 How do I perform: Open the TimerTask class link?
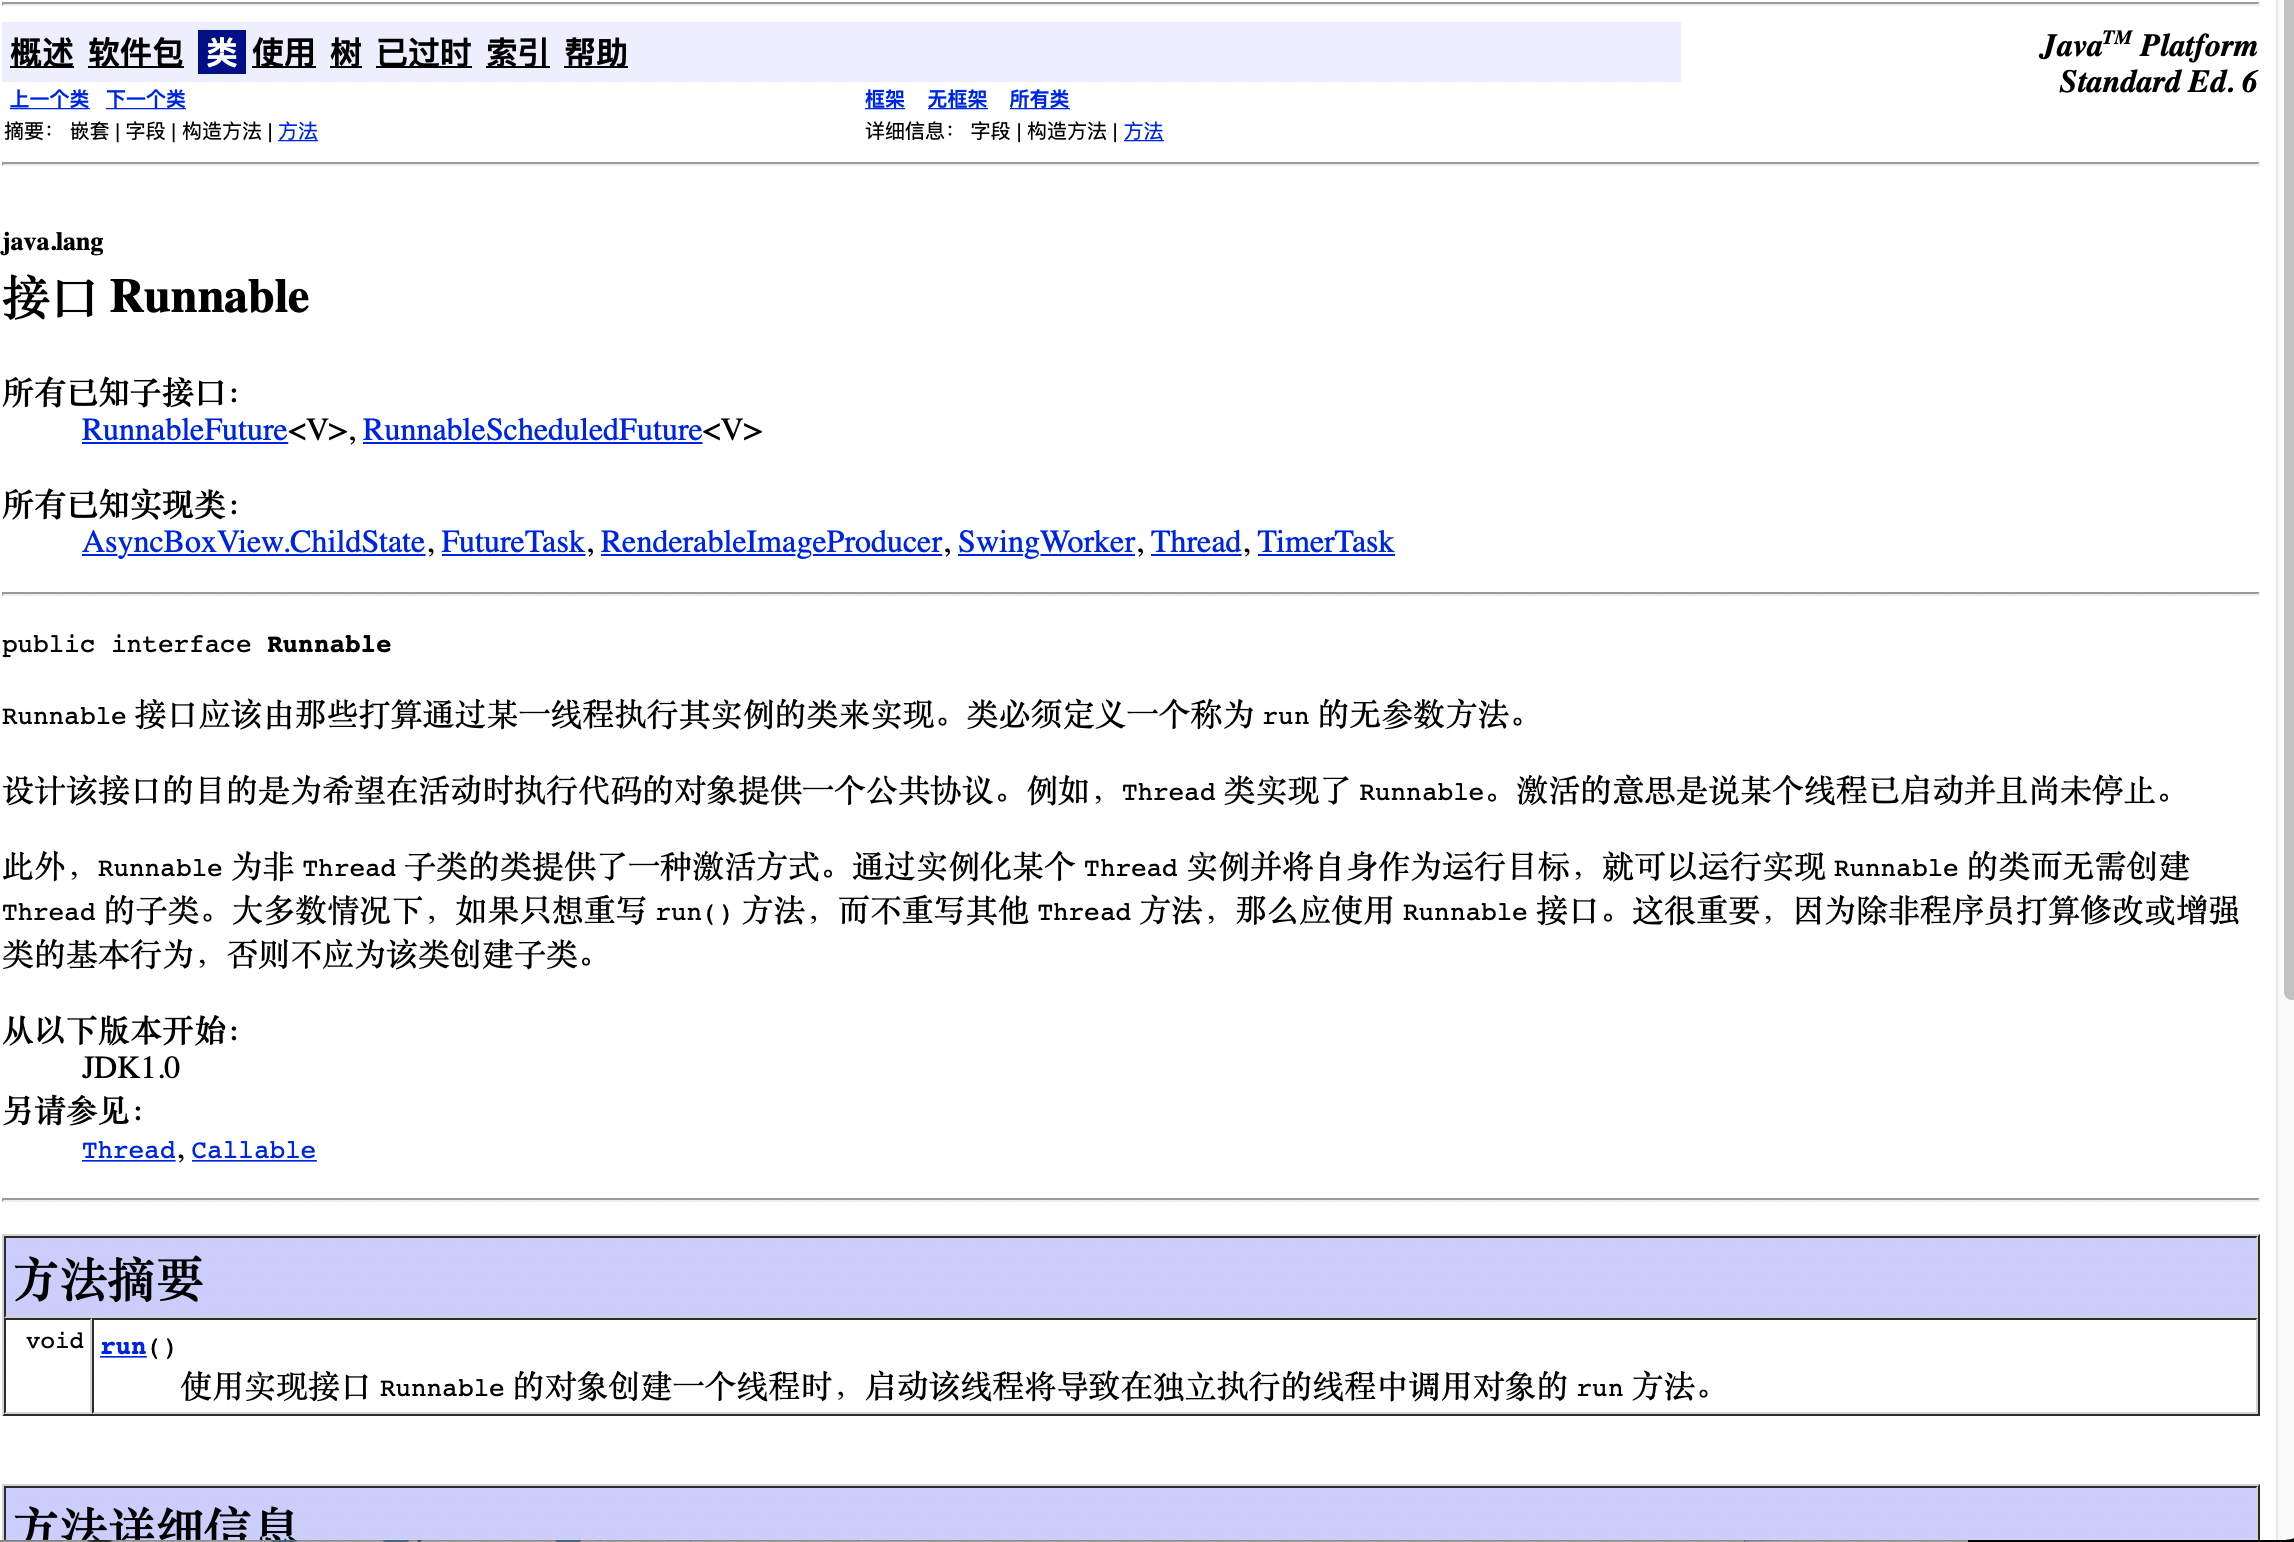coord(1325,542)
